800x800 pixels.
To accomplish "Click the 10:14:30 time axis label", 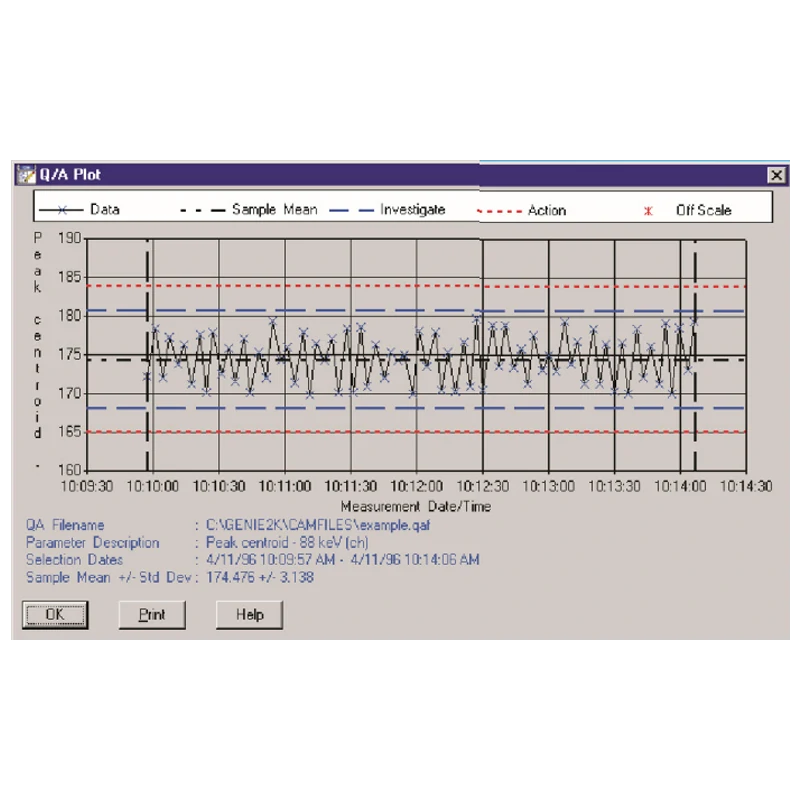I will 746,486.
